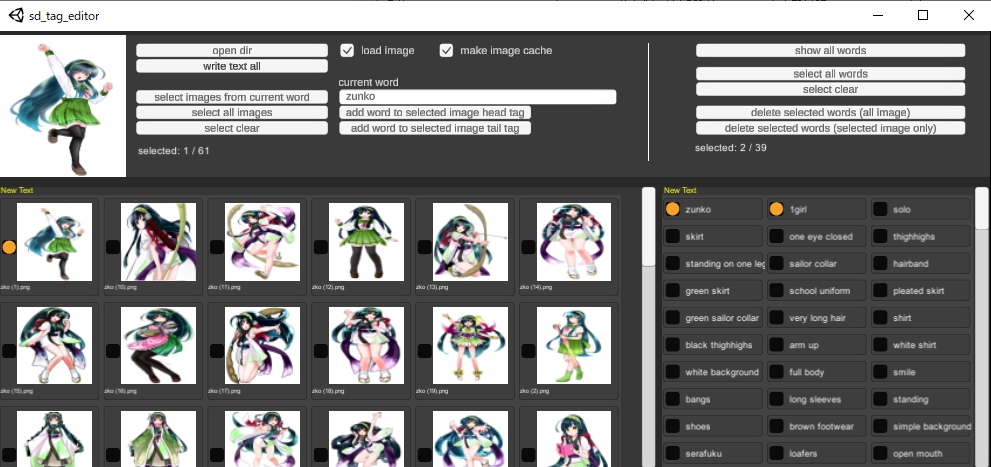The image size is (991, 467).
Task: Select the pleated skirt word toggle
Action: pyautogui.click(x=880, y=291)
